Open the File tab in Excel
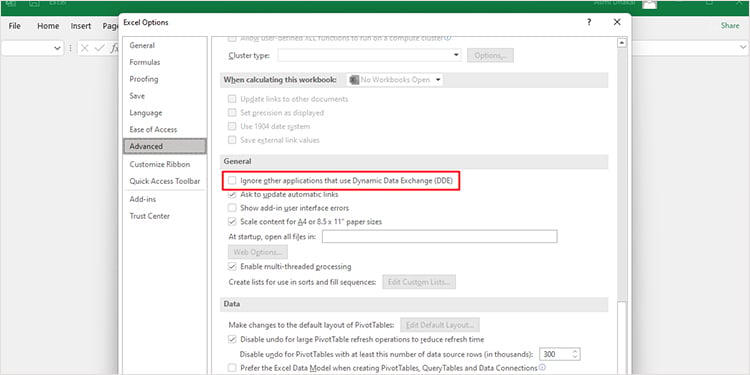The width and height of the screenshot is (750, 375). (x=14, y=26)
